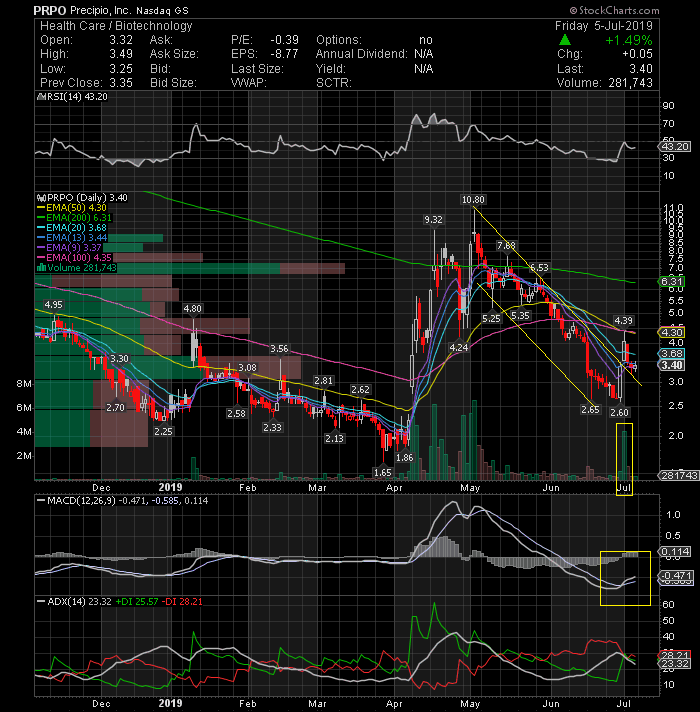Click the Chg value +0.05
This screenshot has width=700, height=712.
click(637, 54)
